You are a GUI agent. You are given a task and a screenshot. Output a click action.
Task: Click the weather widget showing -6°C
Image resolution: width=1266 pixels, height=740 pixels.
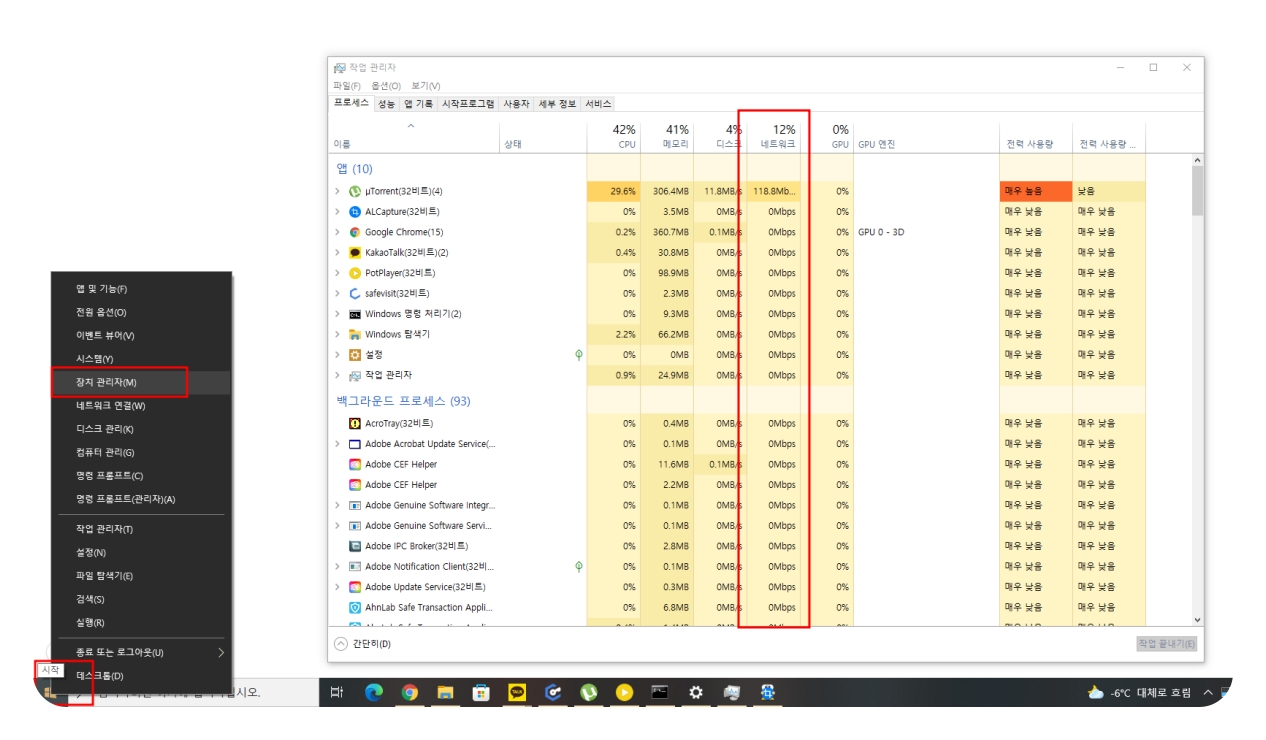1139,692
